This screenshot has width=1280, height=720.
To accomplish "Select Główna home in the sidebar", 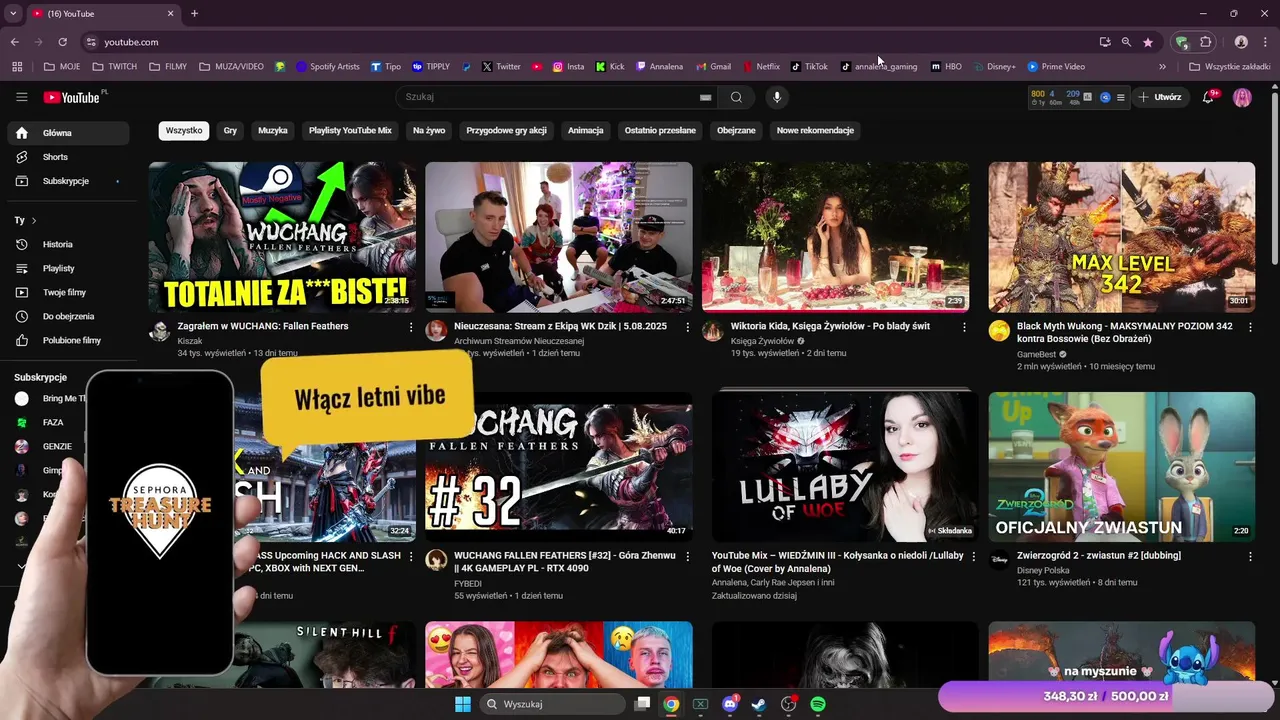I will tap(68, 133).
